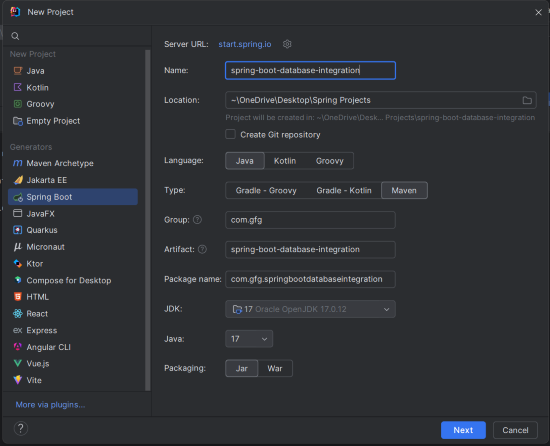
Task: Open the start.spring.io server link
Action: [x=245, y=44]
